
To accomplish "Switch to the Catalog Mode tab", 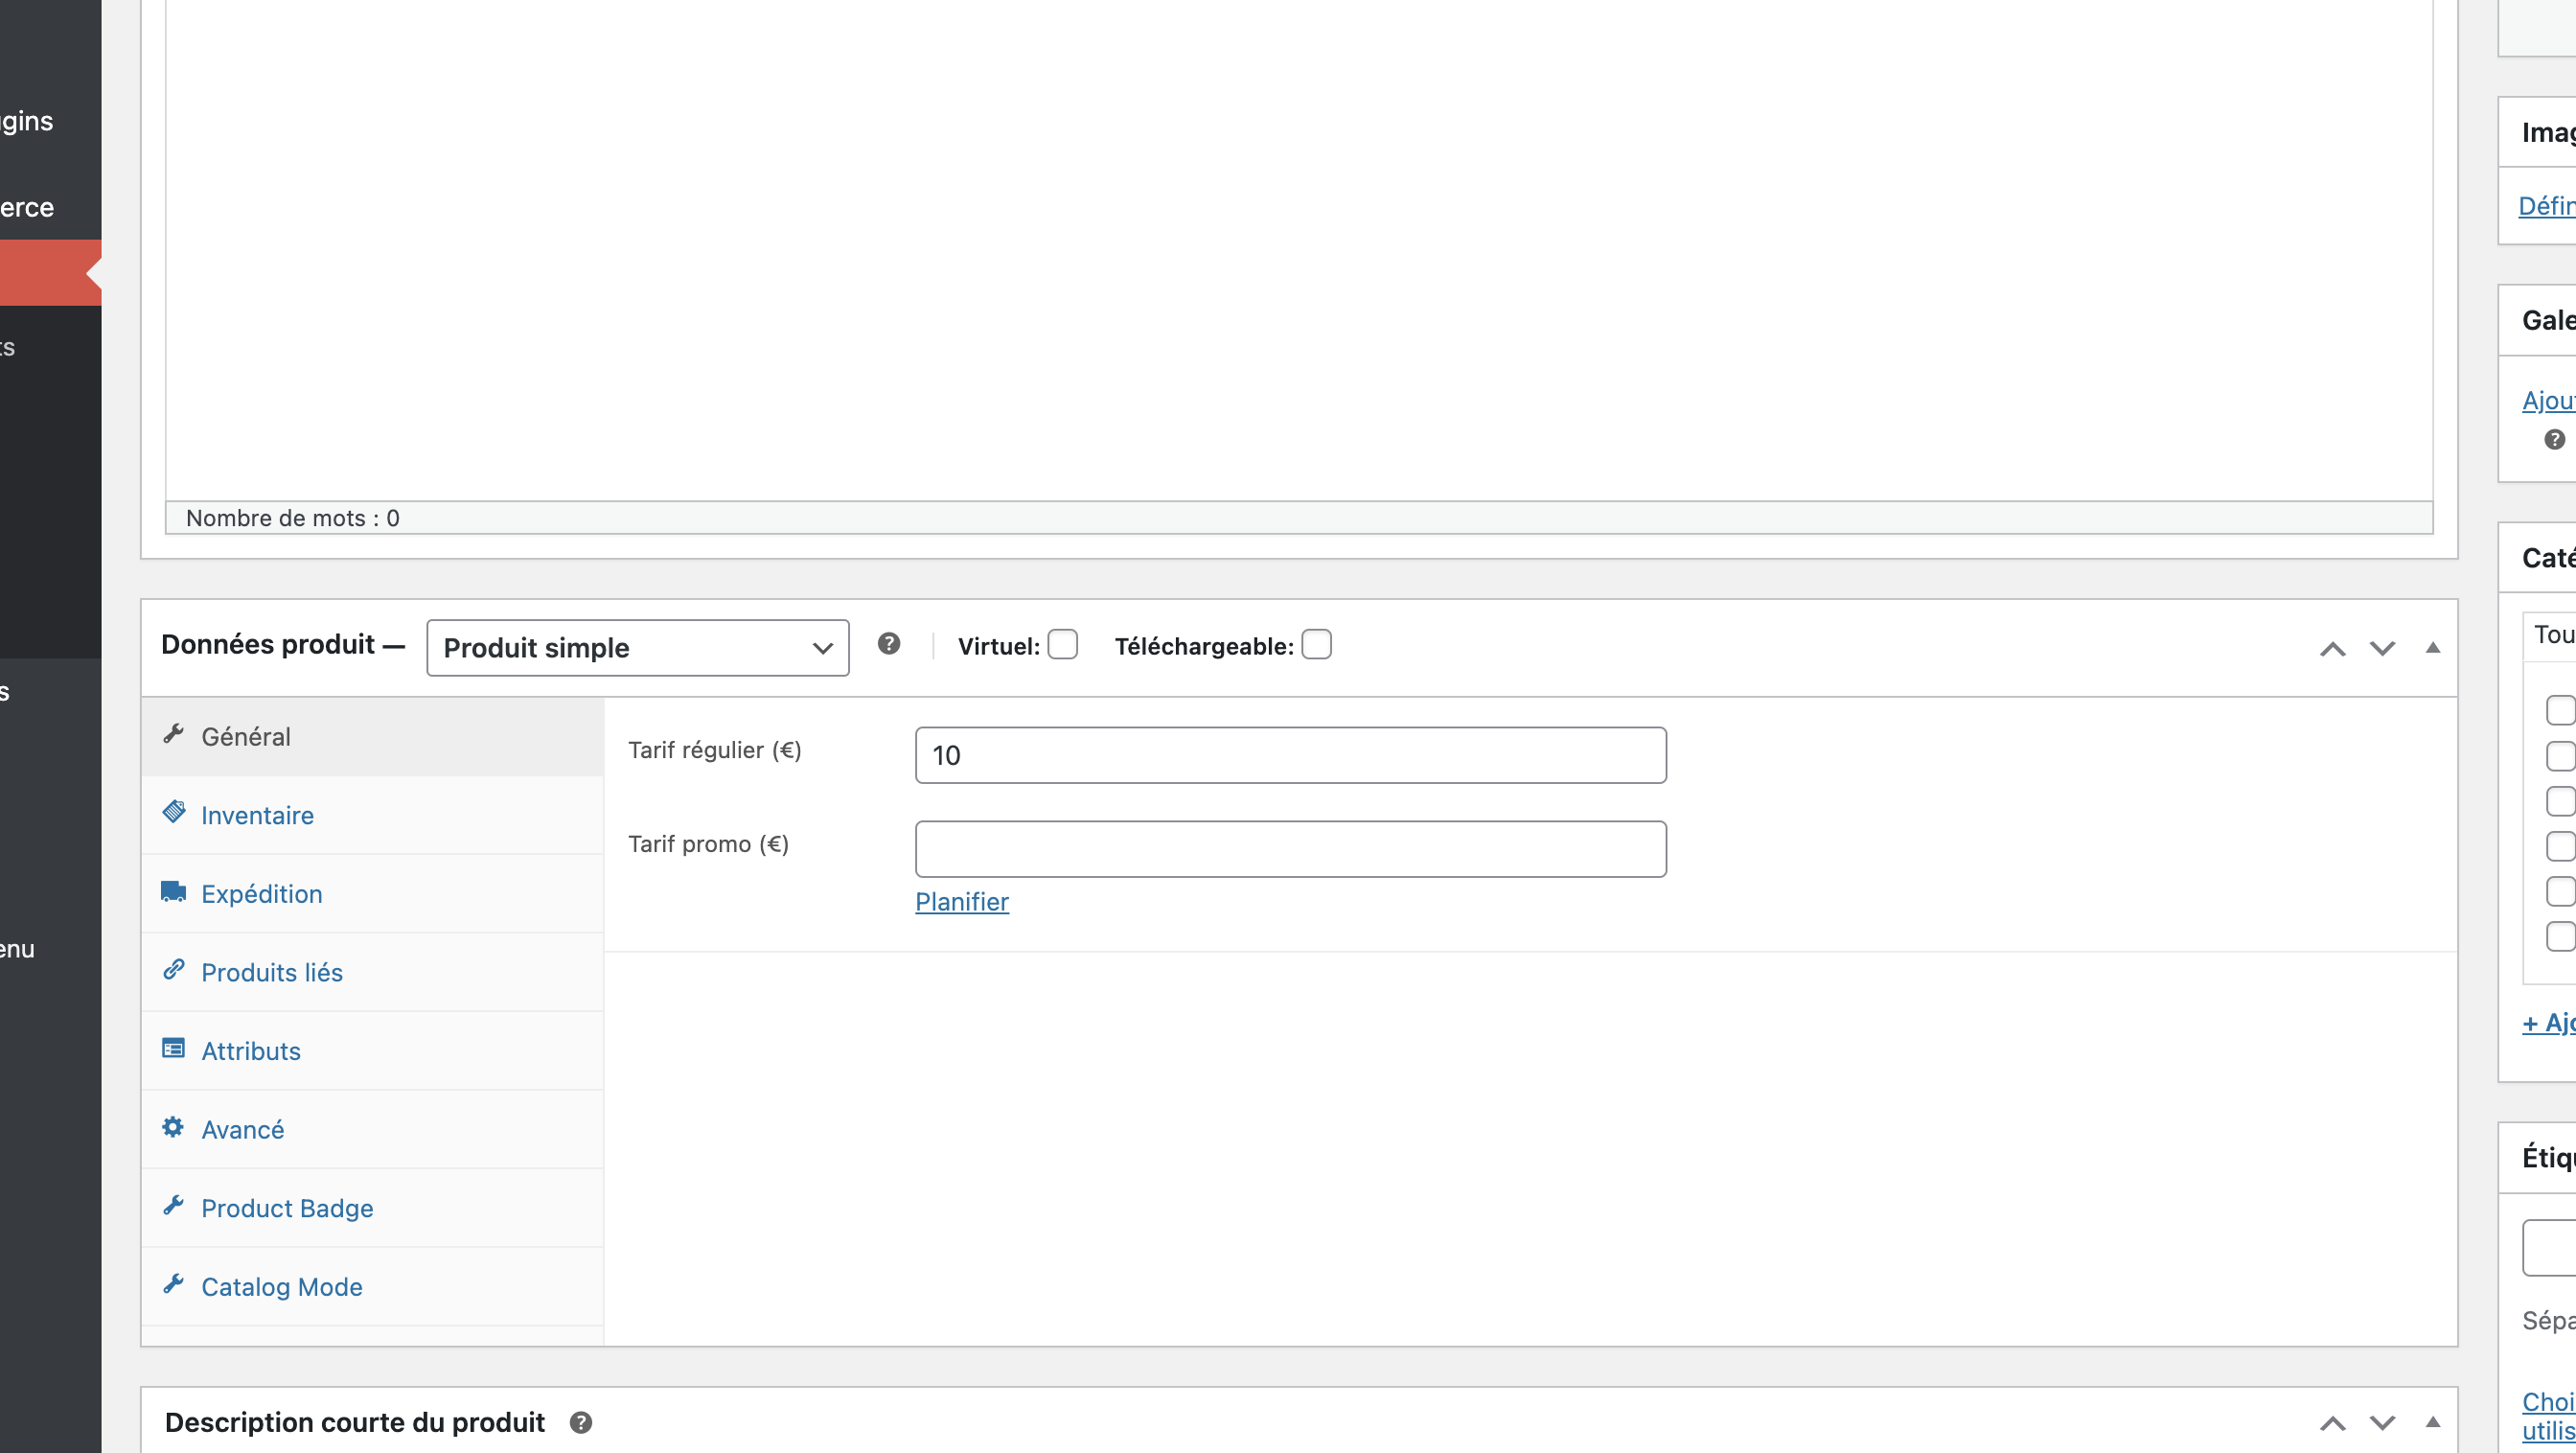I will pyautogui.click(x=281, y=1286).
